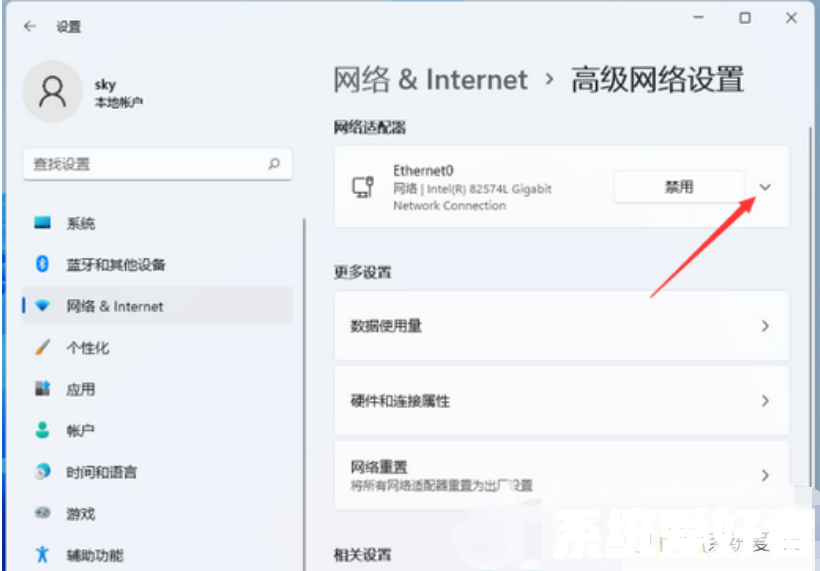Viewport: 820px width, 571px height.
Task: Select 网络 & Internet in sidebar
Action: [x=114, y=306]
